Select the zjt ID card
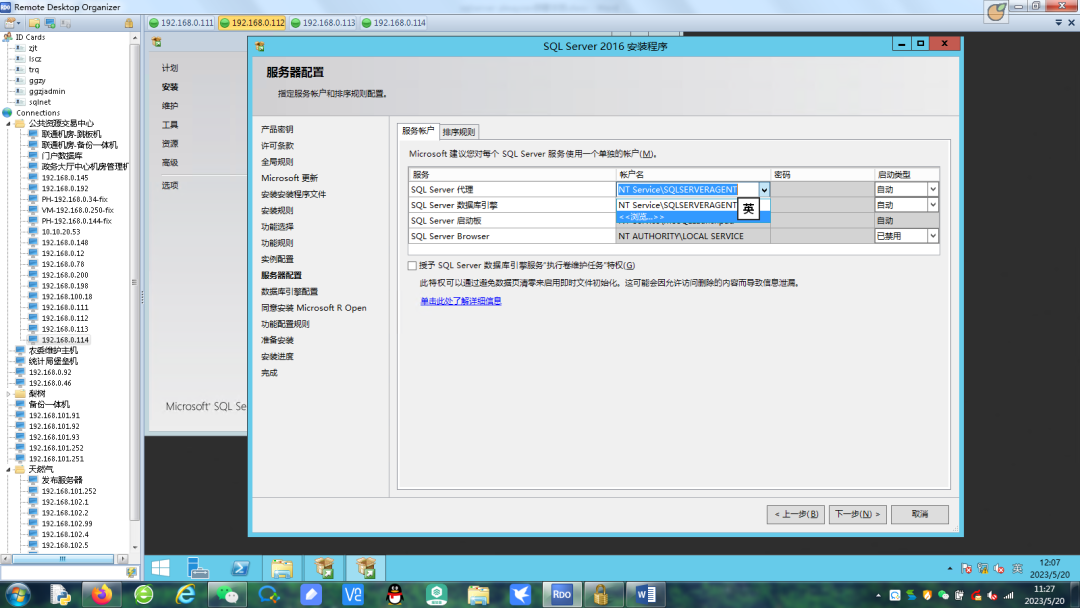 click(x=33, y=48)
